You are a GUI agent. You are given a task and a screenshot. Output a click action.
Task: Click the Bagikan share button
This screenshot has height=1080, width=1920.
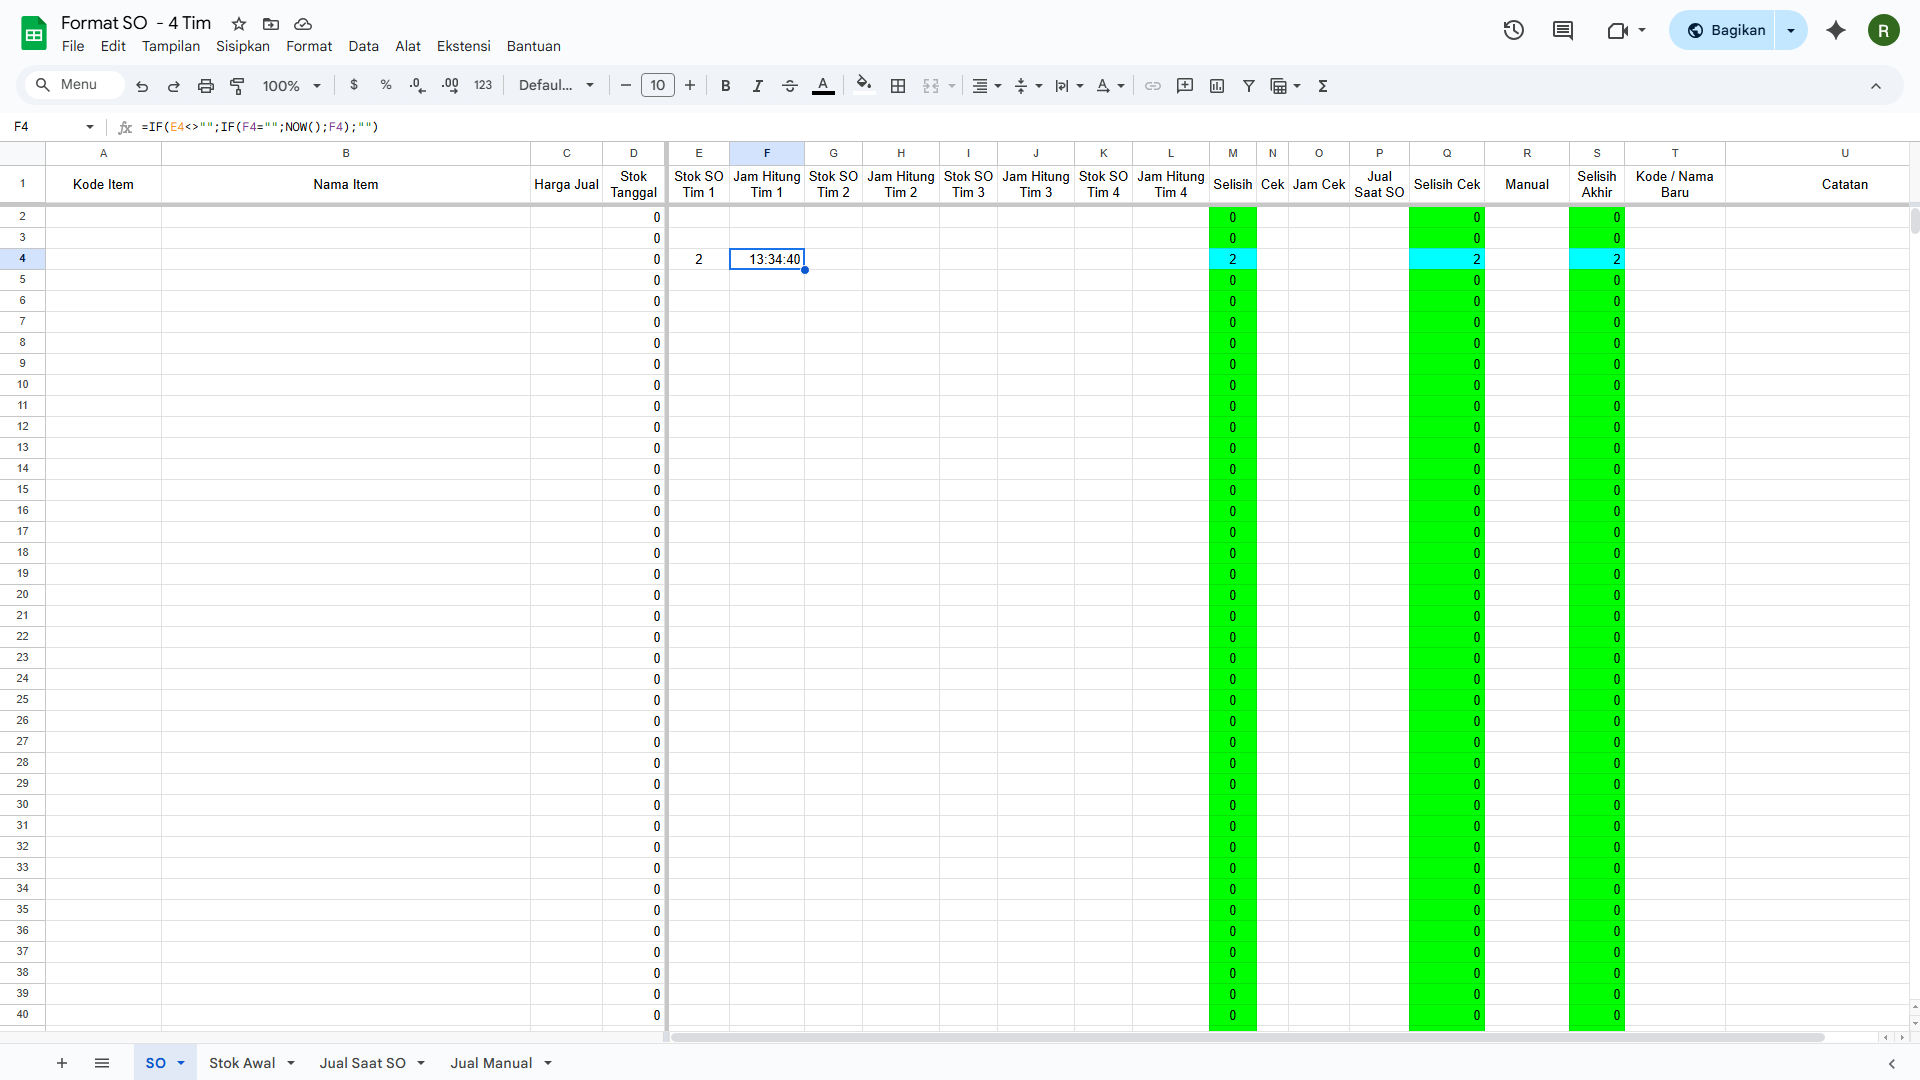coord(1726,30)
